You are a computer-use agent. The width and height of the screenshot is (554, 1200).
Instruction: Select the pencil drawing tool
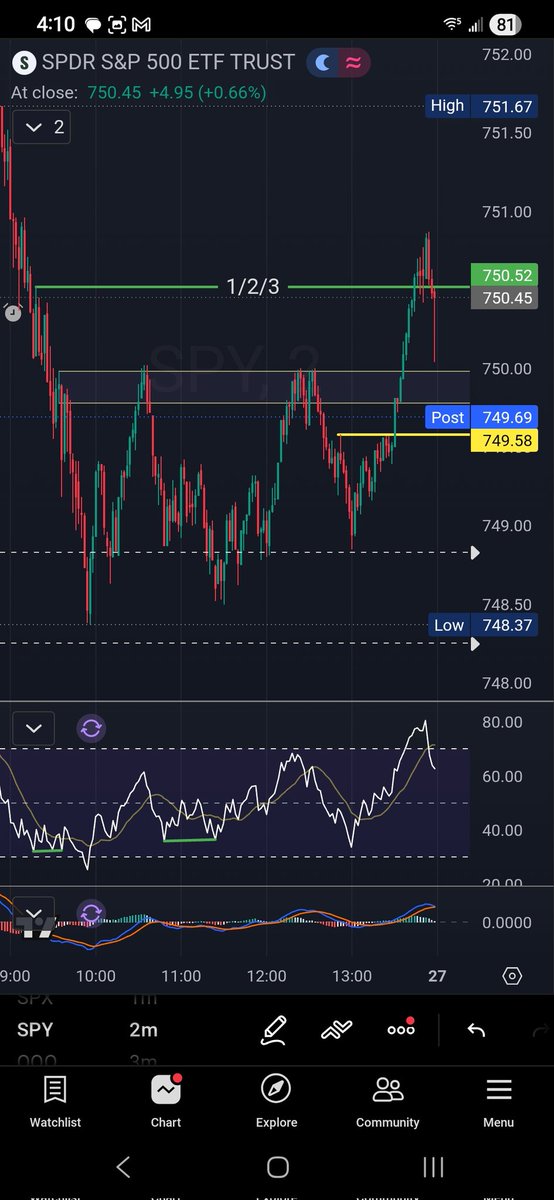274,1030
